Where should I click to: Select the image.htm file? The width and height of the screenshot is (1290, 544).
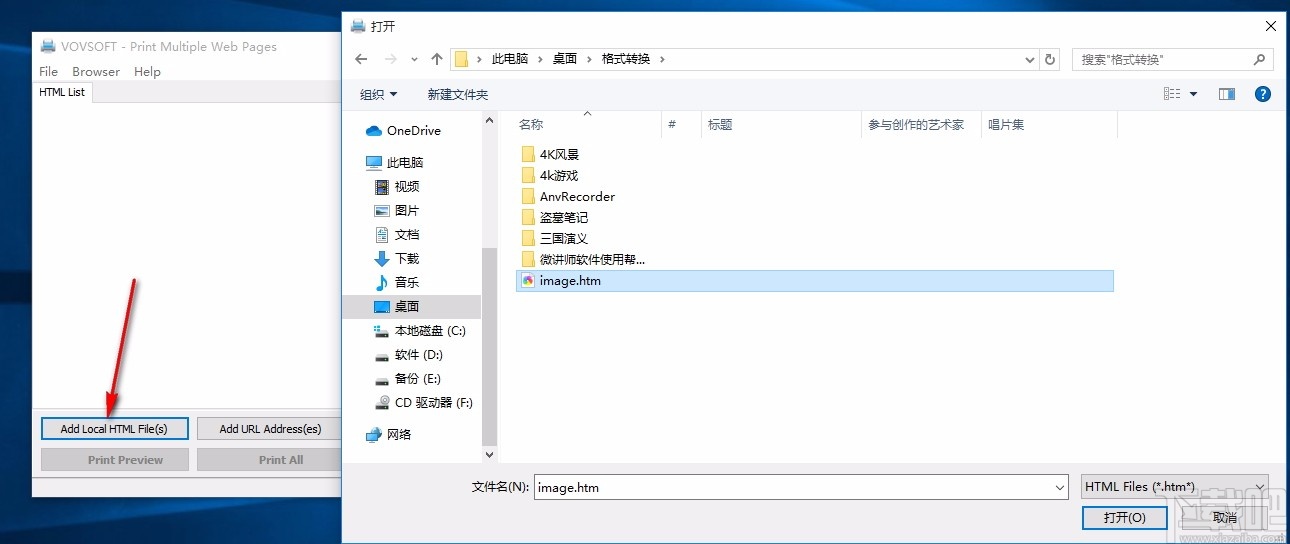click(x=815, y=281)
